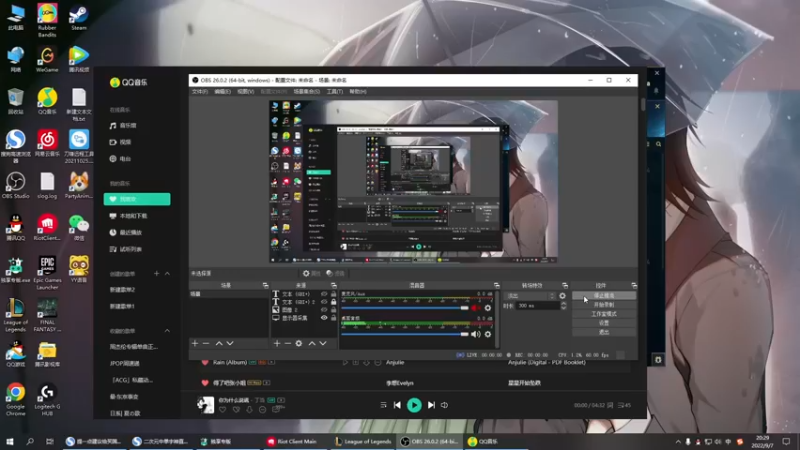Toggle visibility of the first text (GDI+) source
This screenshot has height=450, width=800.
pyautogui.click(x=324, y=294)
